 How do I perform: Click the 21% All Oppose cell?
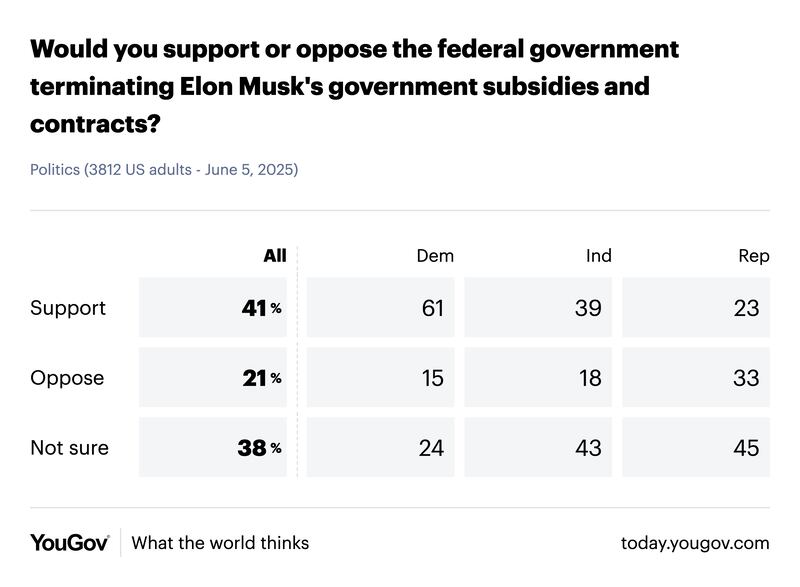tap(213, 378)
